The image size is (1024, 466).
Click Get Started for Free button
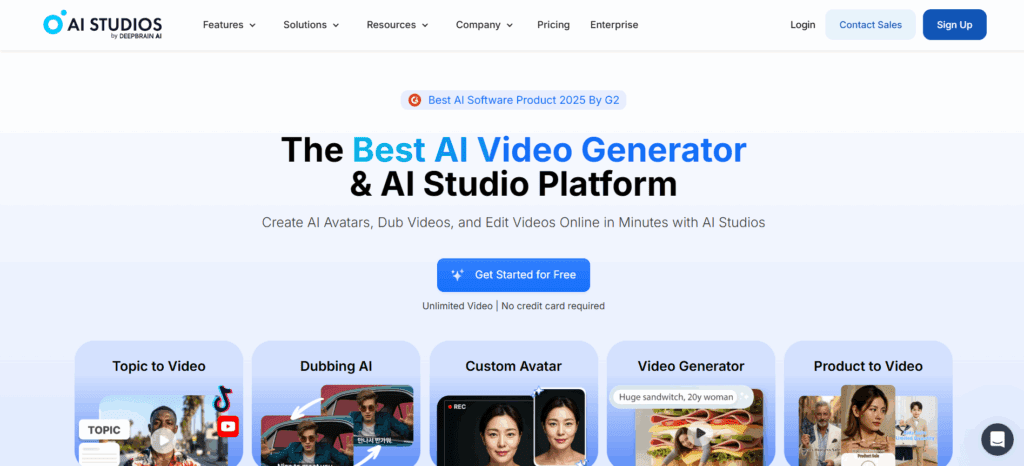(513, 275)
